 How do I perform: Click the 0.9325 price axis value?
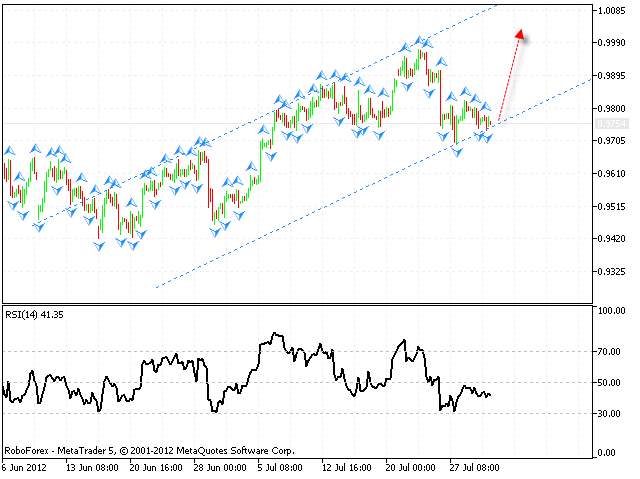click(611, 272)
